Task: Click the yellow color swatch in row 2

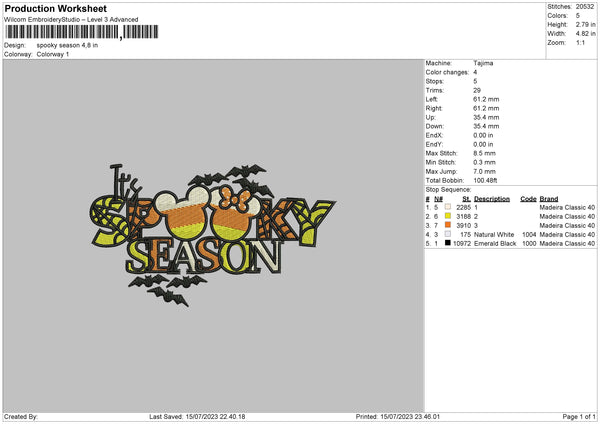Action: click(448, 216)
